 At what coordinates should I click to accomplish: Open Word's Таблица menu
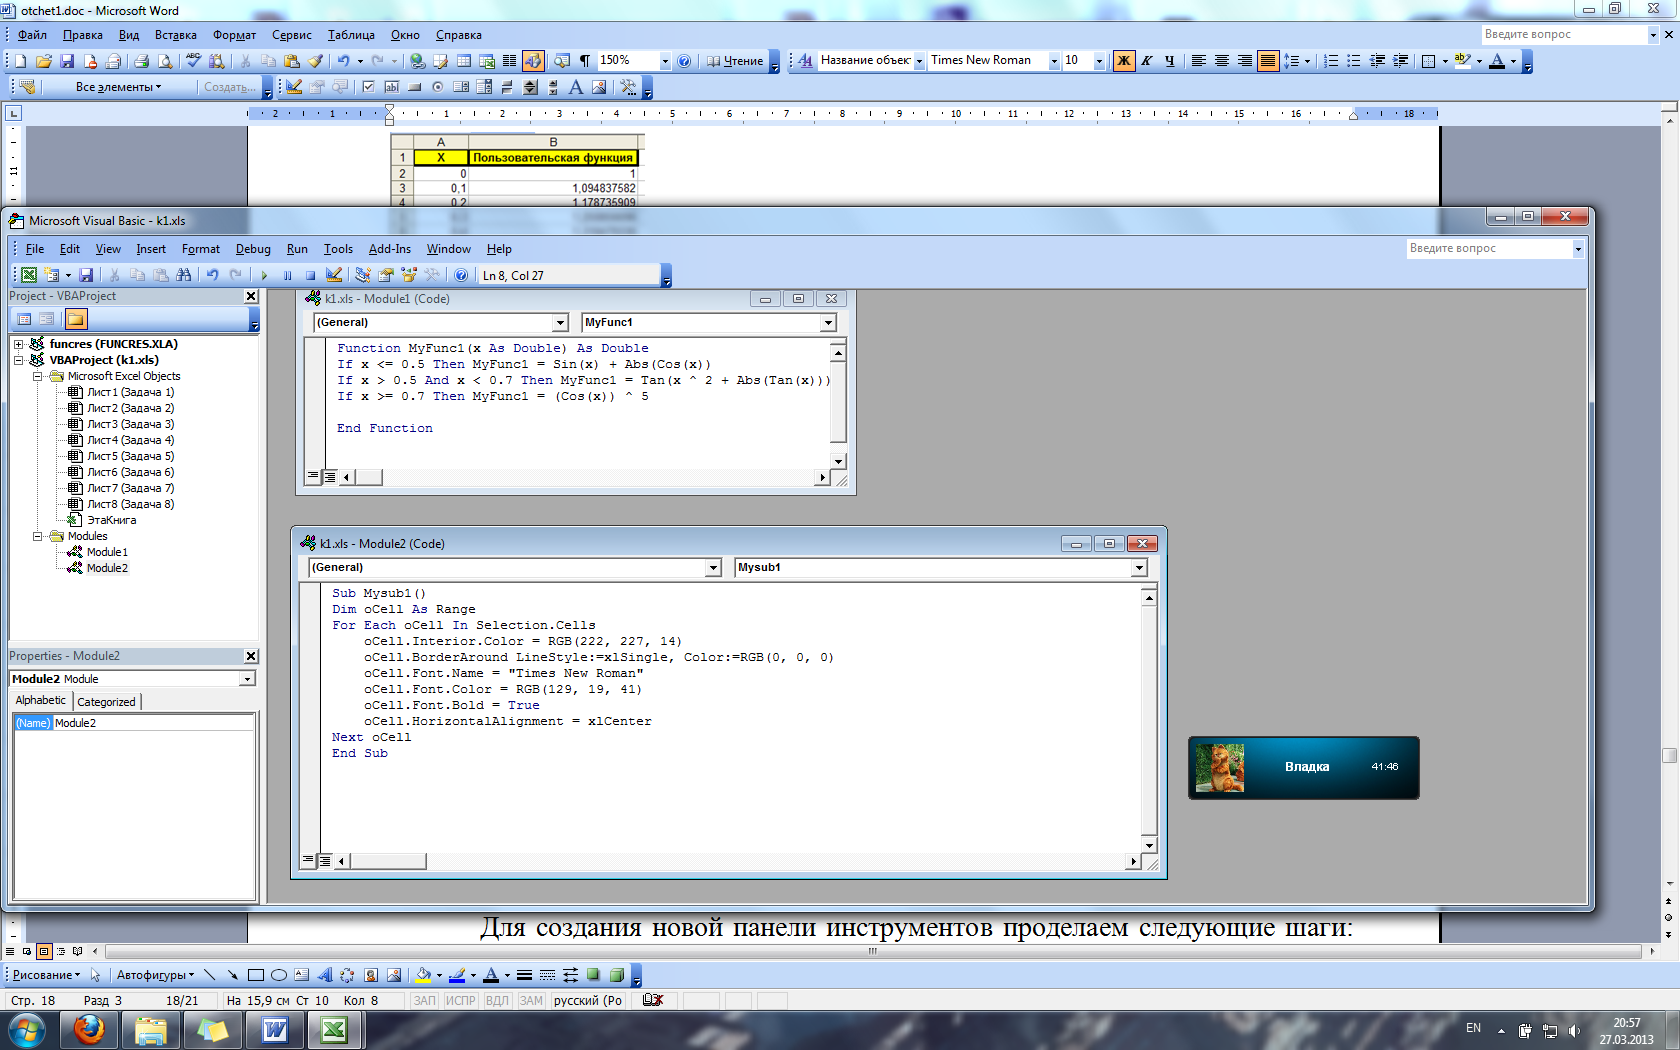tap(351, 35)
